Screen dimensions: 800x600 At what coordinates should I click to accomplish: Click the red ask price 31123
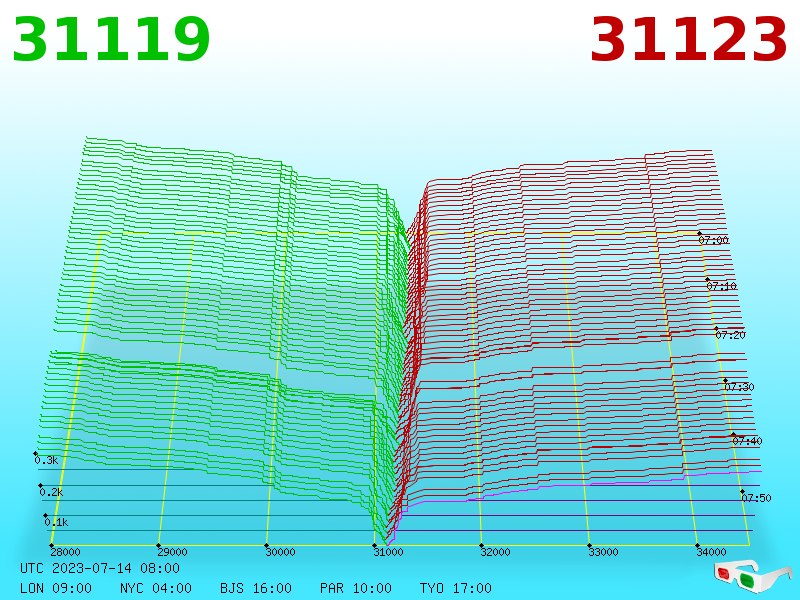688,39
